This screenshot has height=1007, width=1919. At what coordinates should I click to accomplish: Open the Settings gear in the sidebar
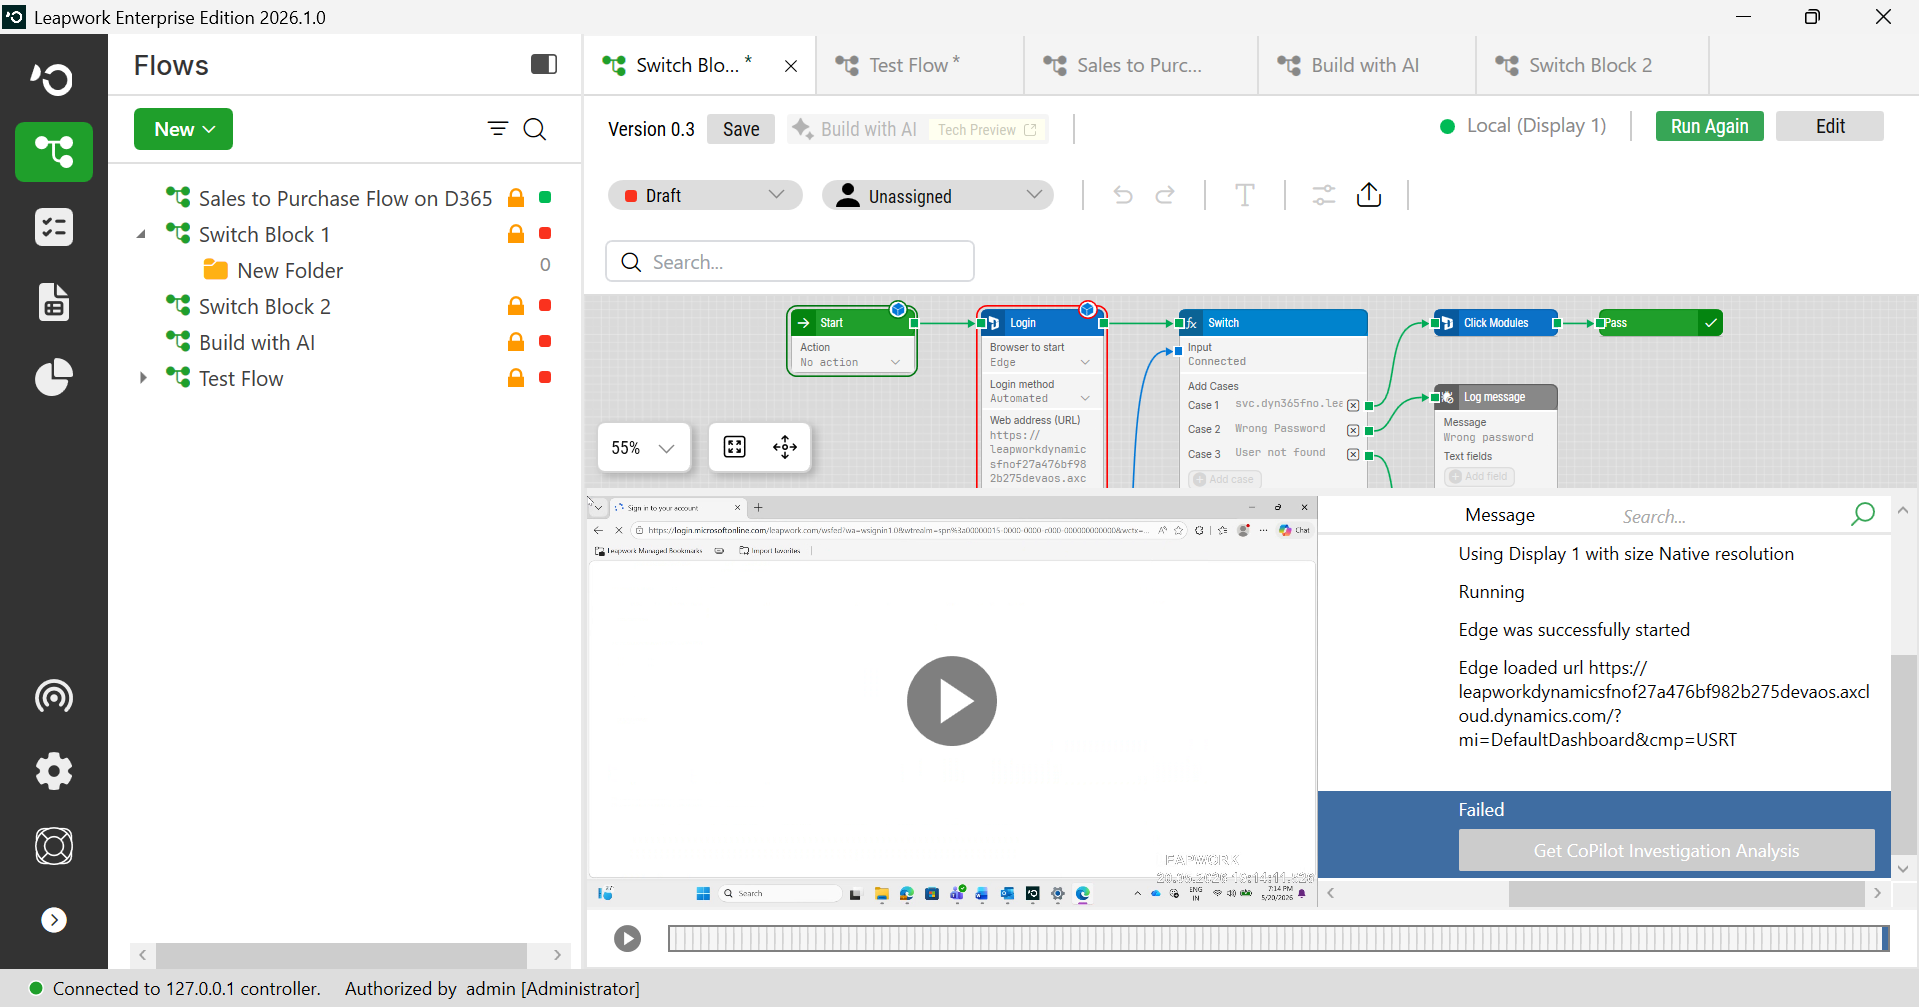click(x=54, y=771)
